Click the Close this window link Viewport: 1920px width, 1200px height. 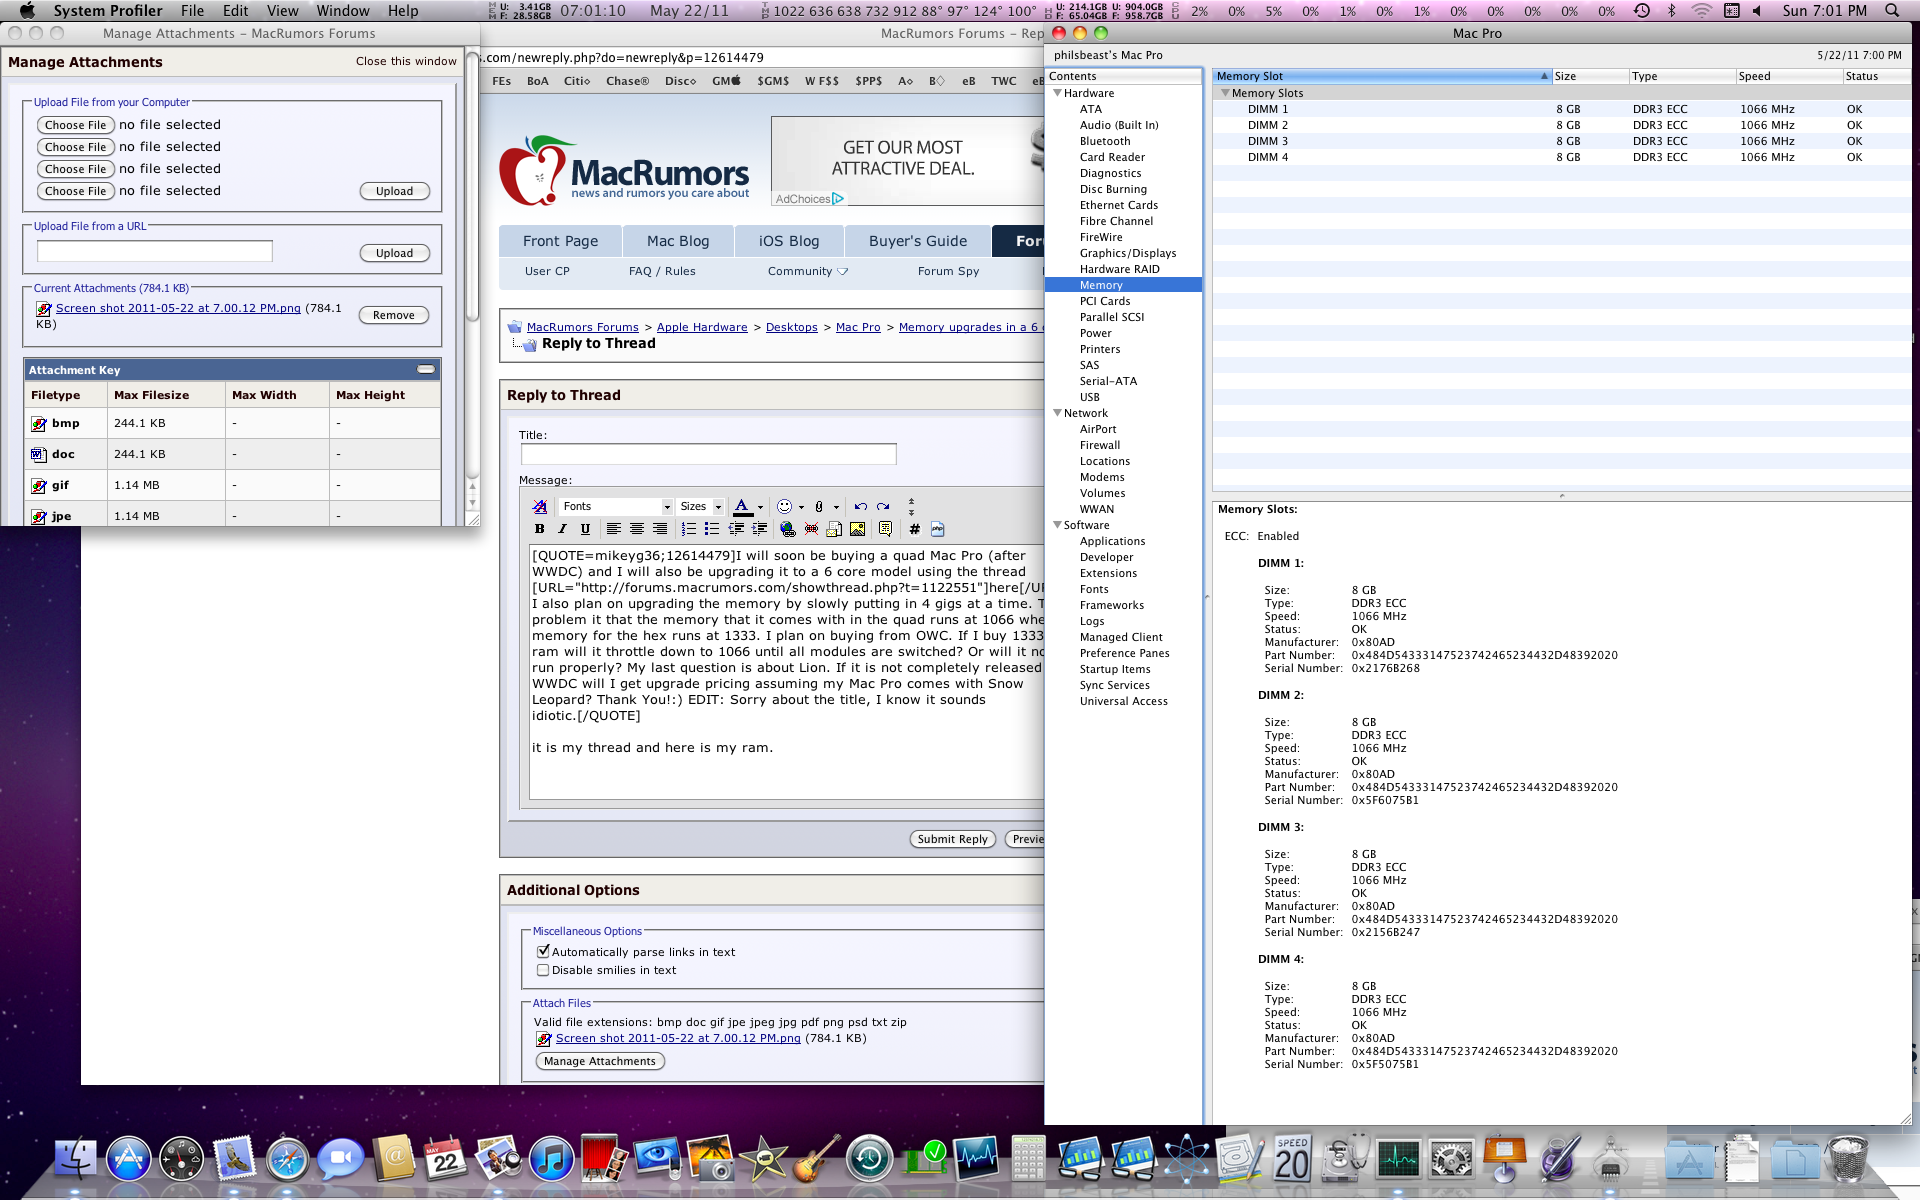[x=406, y=61]
